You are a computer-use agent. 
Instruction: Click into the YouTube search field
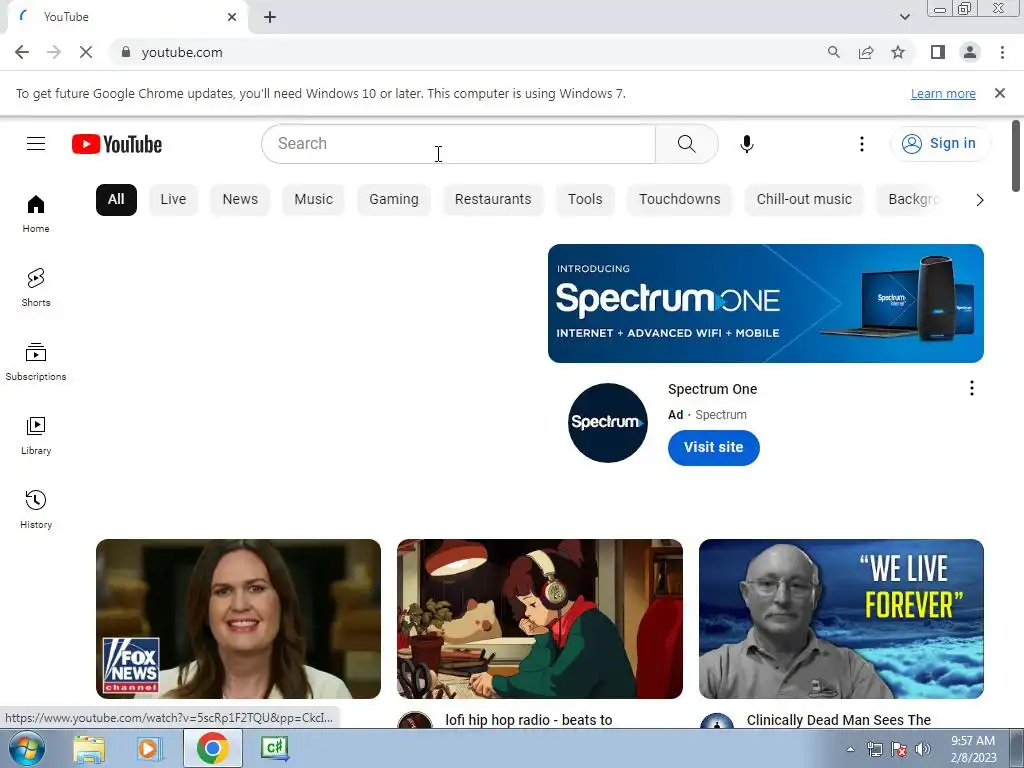[458, 144]
